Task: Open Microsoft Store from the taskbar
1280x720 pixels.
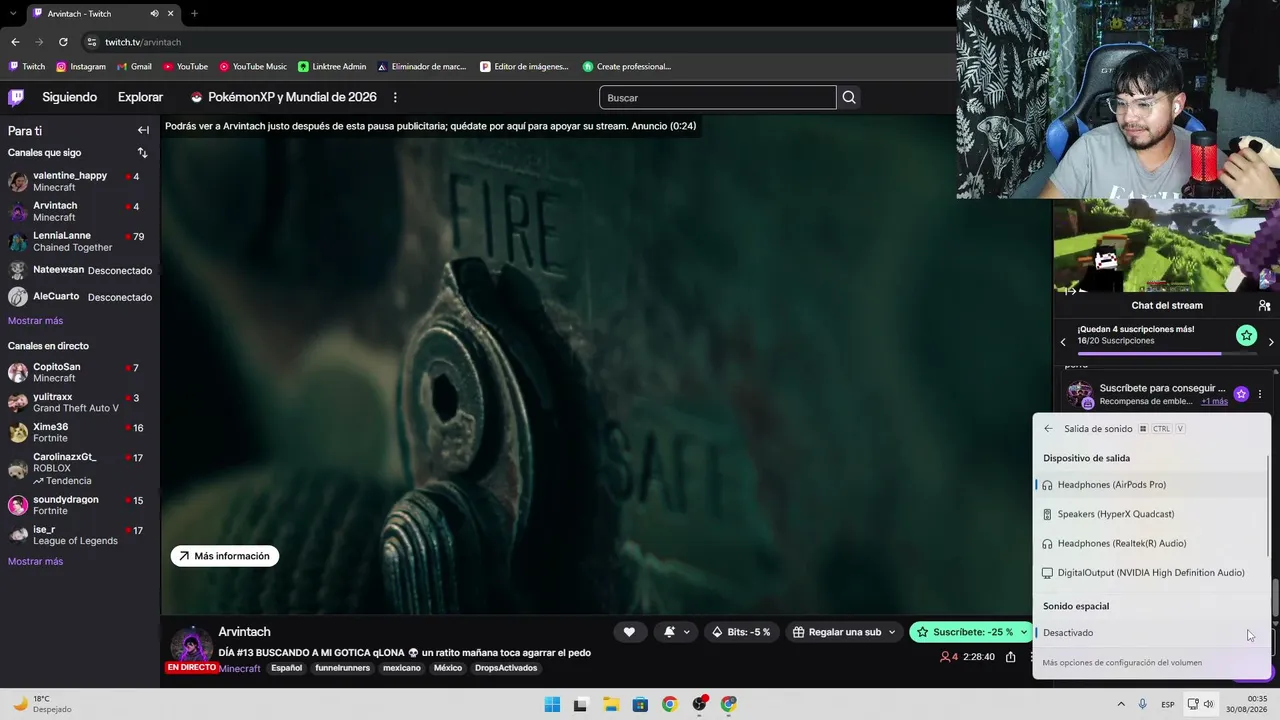Action: click(640, 704)
